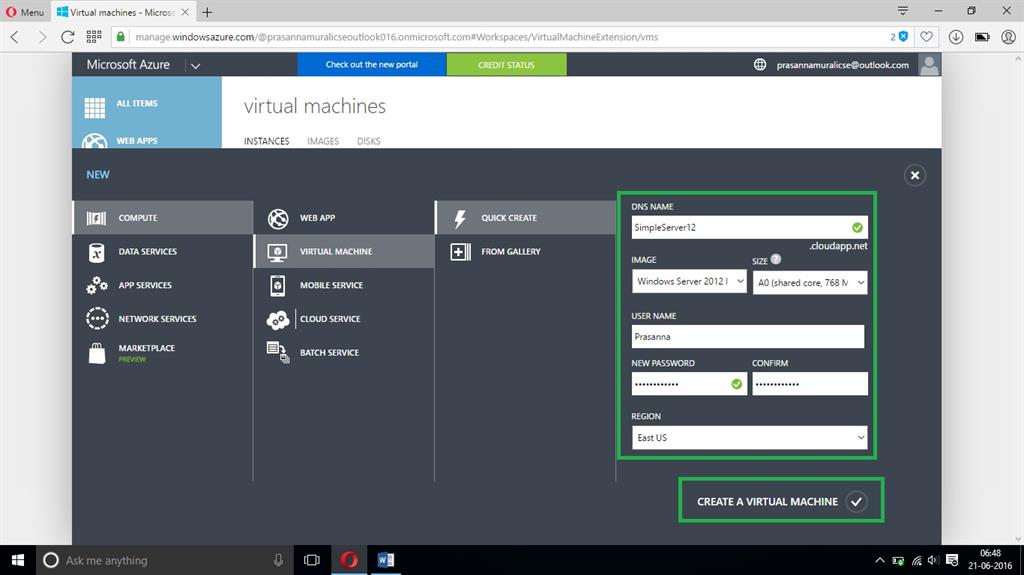Show hidden system tray icons chevron

pyautogui.click(x=880, y=560)
